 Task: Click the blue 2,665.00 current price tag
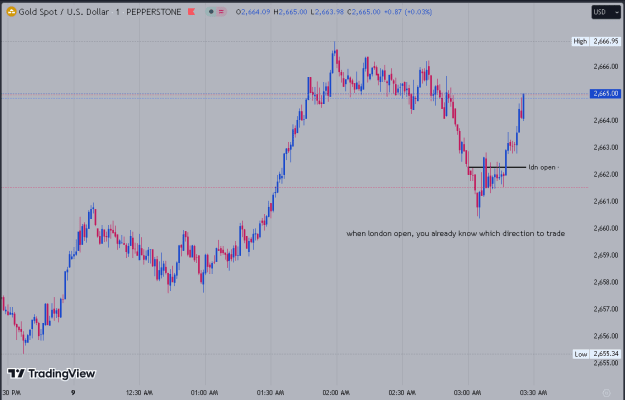tap(605, 94)
